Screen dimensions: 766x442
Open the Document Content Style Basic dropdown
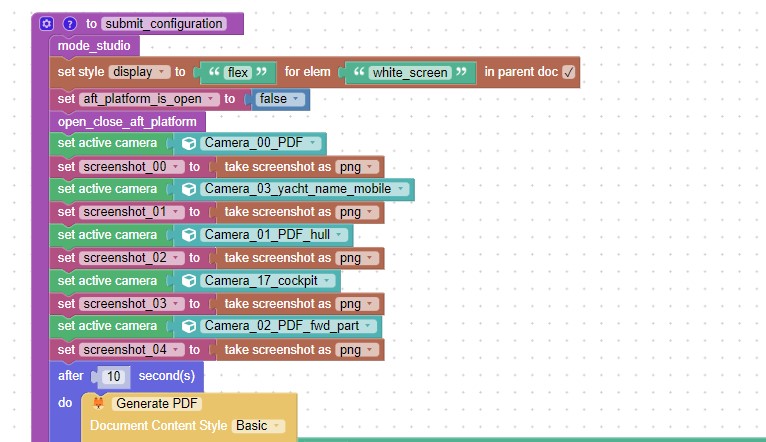(258, 426)
